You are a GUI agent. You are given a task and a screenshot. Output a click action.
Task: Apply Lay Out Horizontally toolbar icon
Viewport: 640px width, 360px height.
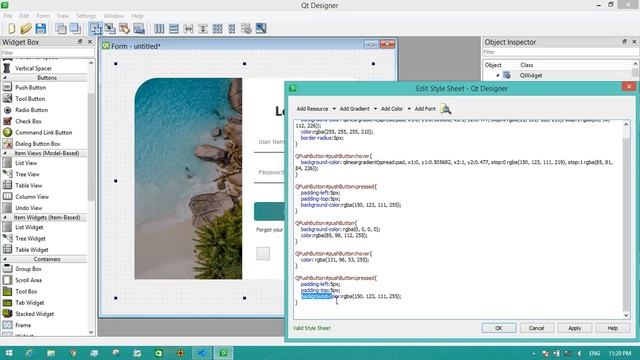pyautogui.click(x=159, y=29)
